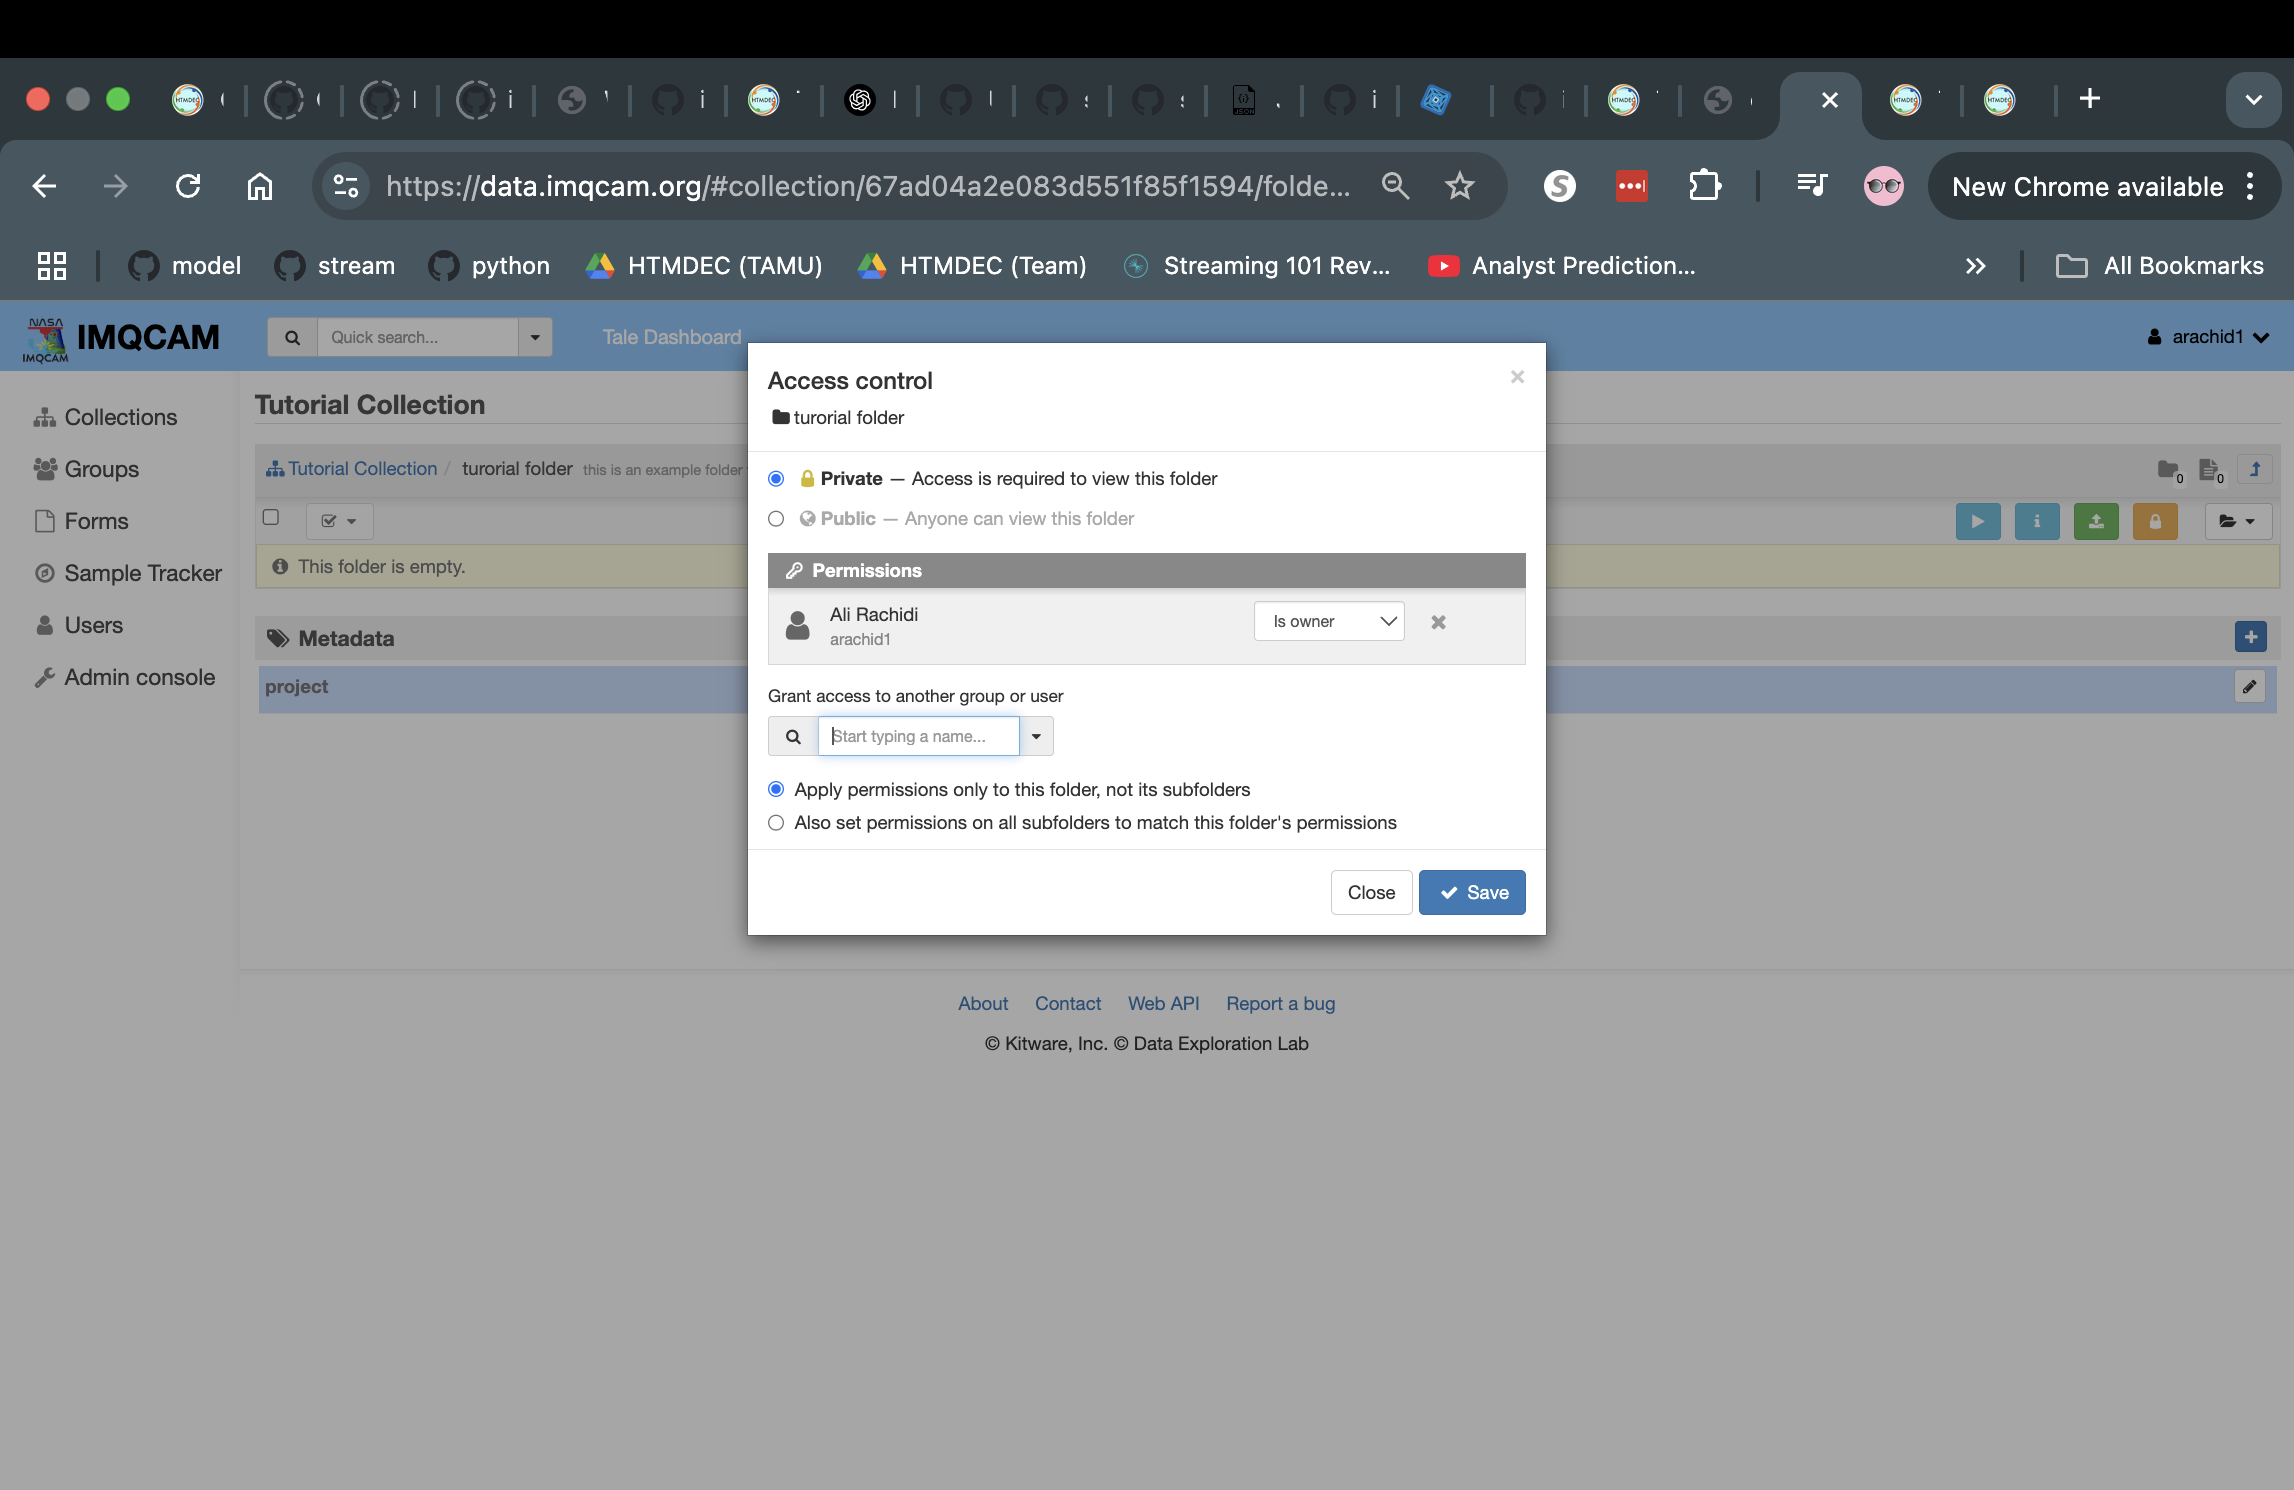Open the Web API footer link

1163,1003
